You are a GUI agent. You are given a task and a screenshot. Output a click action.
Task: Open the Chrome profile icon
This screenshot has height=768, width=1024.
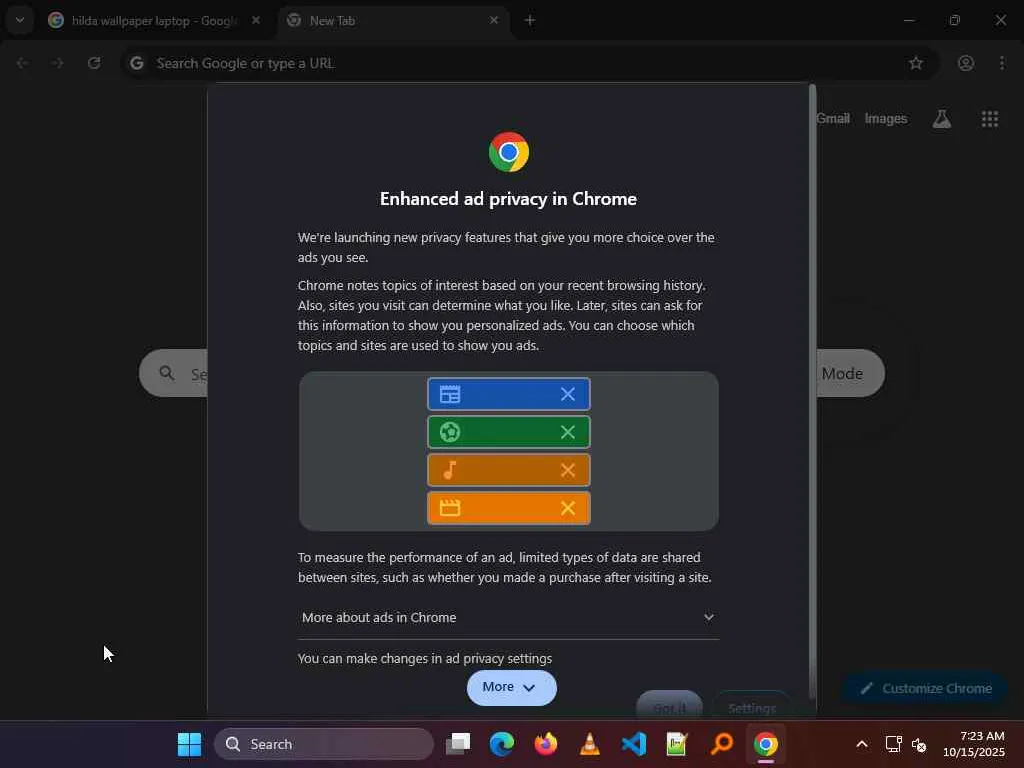(x=966, y=63)
